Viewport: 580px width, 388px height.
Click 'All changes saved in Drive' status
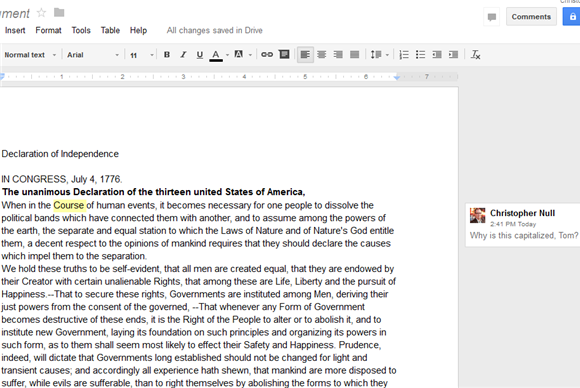(215, 30)
